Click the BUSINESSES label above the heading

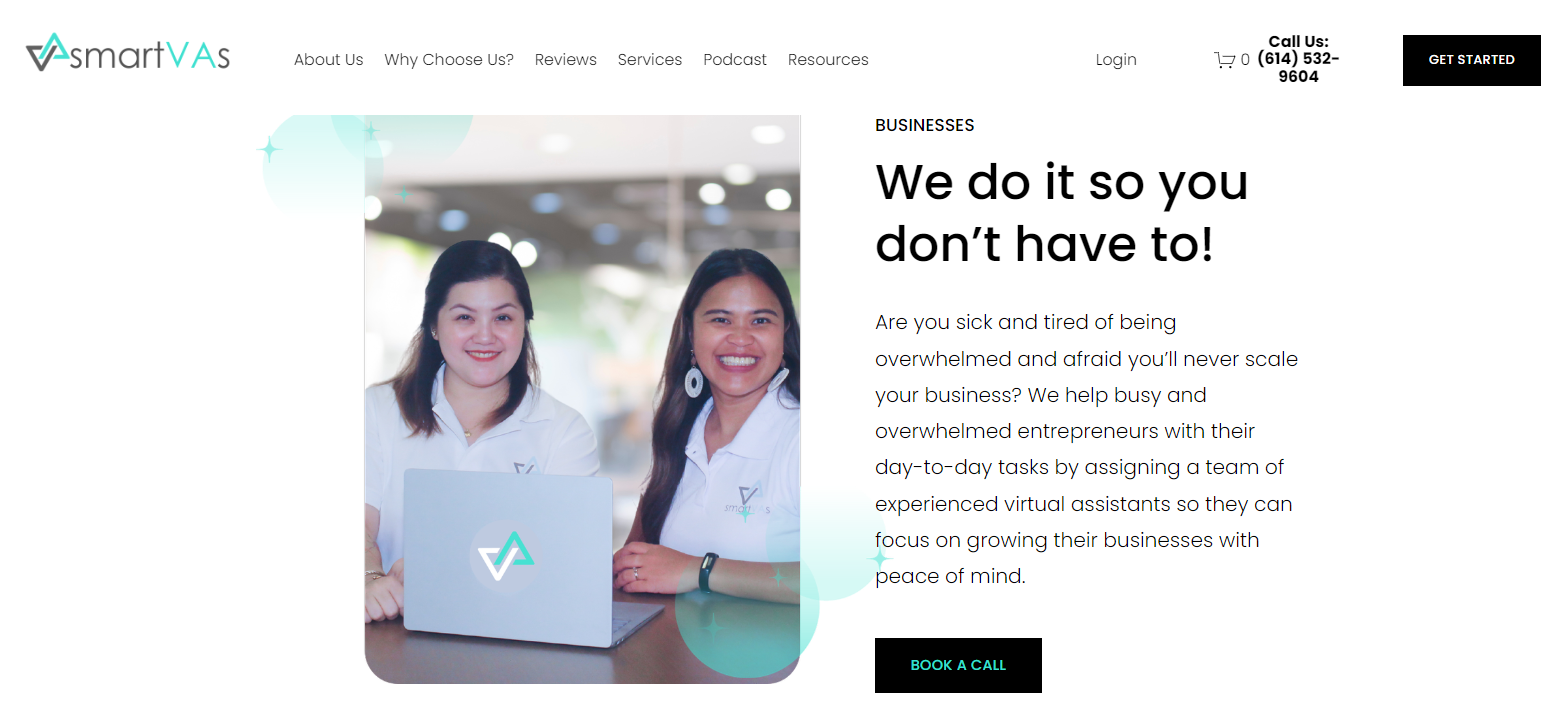tap(925, 126)
